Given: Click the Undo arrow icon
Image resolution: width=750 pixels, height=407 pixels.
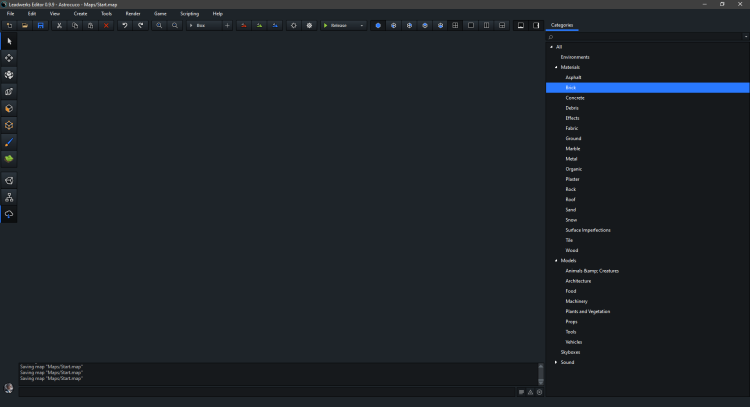Looking at the screenshot, I should [x=124, y=25].
